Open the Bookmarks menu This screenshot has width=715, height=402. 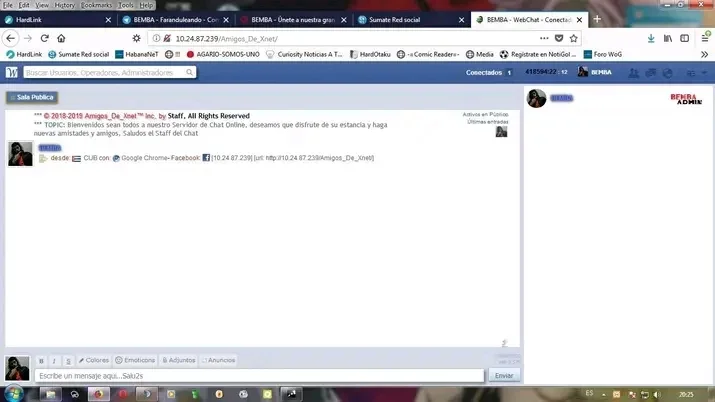point(96,5)
